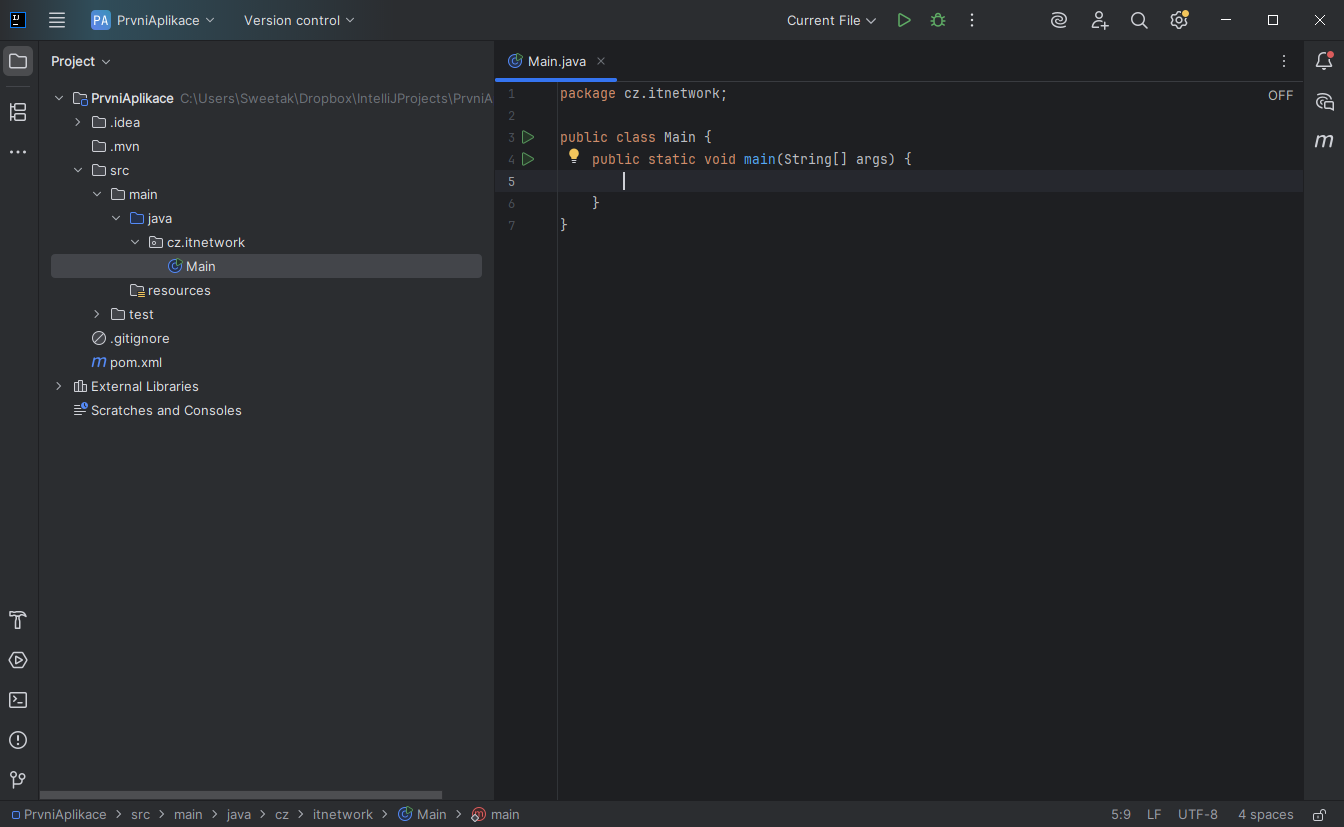Click the yellow light bulb intention icon

coord(574,156)
